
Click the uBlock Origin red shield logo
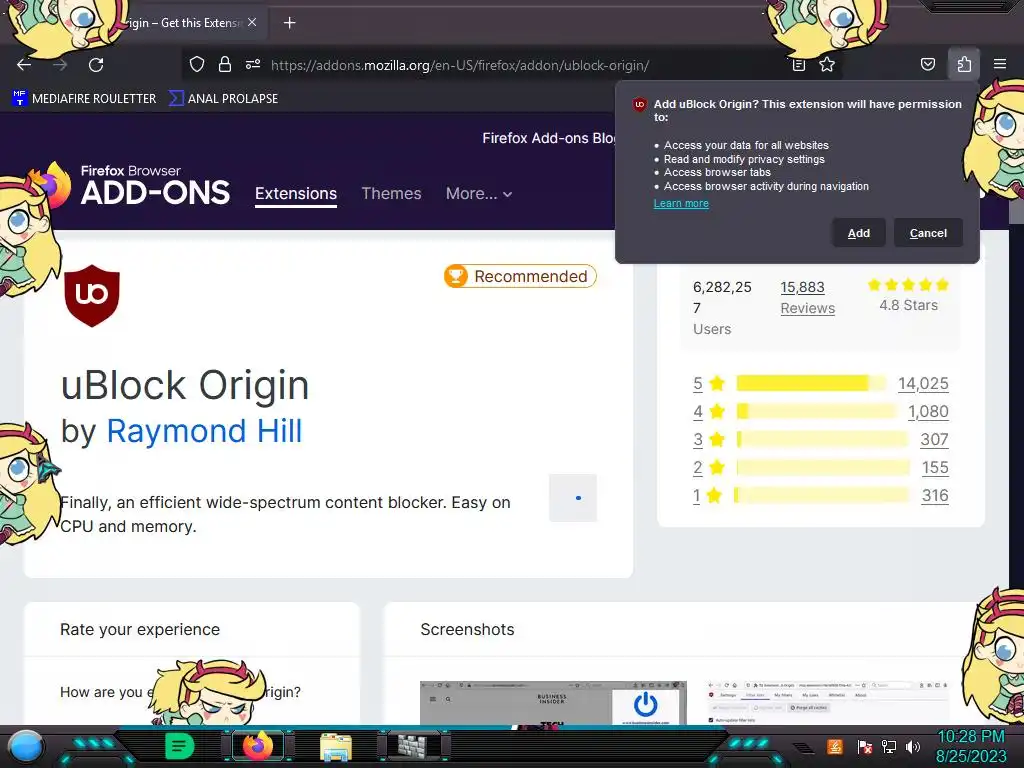click(92, 295)
